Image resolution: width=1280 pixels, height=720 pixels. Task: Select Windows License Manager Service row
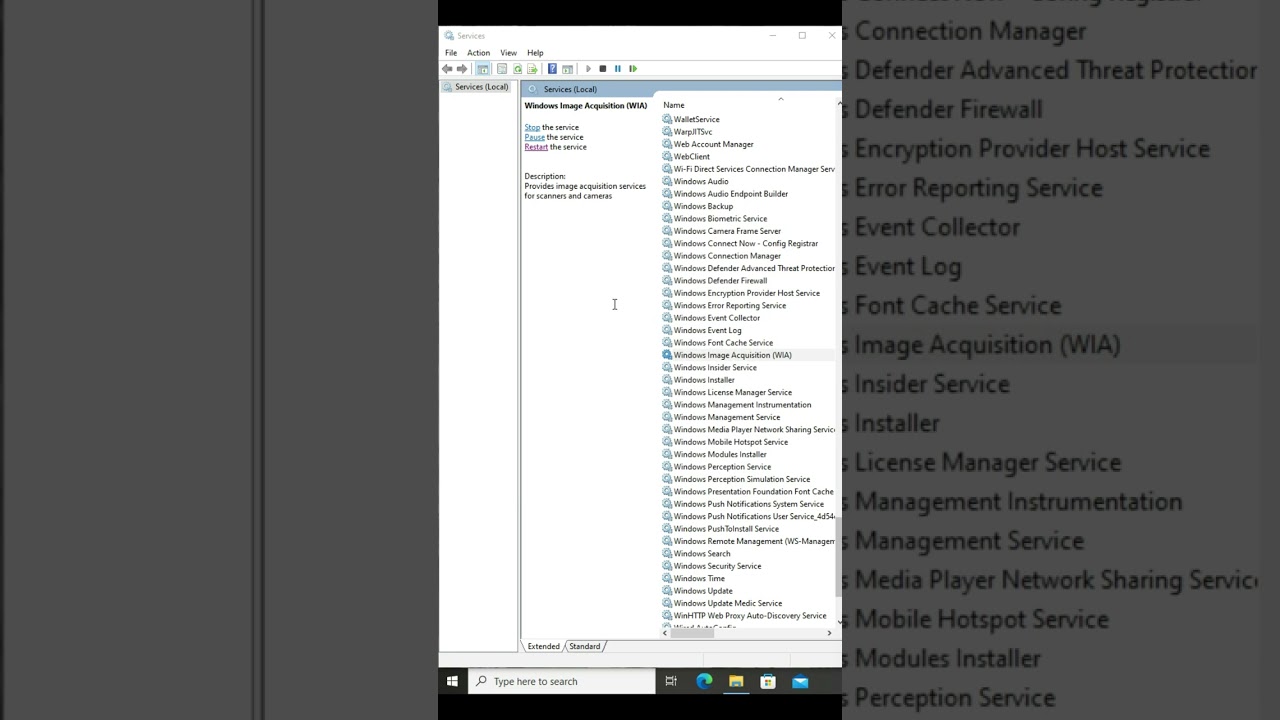pos(732,392)
